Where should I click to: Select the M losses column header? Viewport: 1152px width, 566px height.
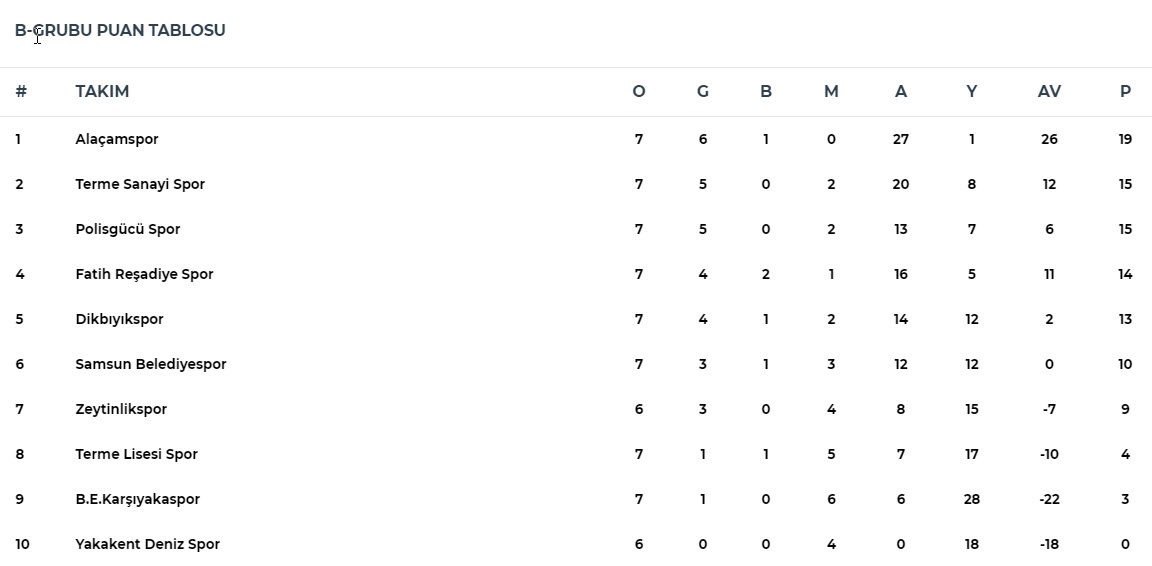pos(831,91)
